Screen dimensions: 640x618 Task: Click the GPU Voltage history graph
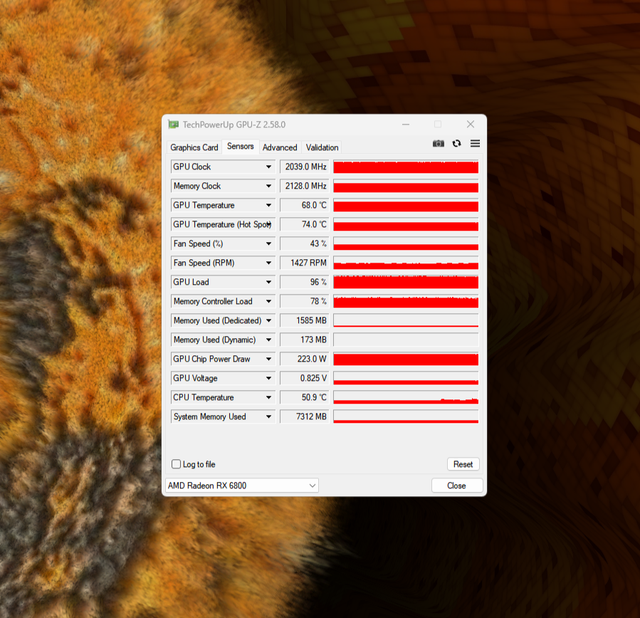click(x=406, y=378)
